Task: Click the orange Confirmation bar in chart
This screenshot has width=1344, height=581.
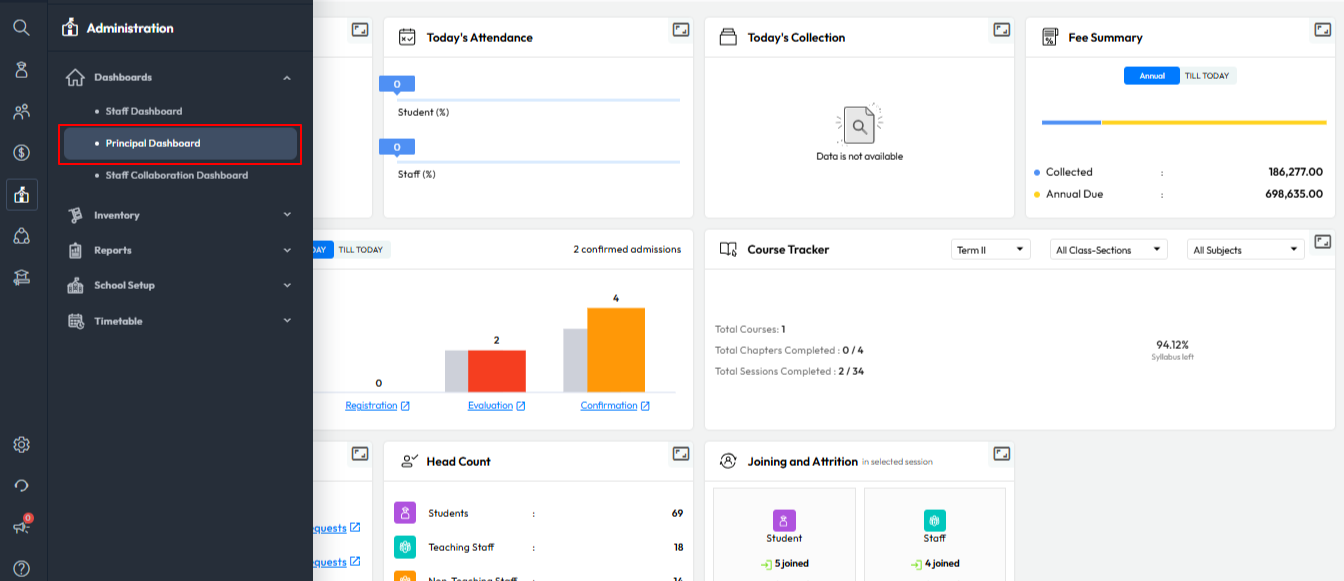Action: point(616,350)
